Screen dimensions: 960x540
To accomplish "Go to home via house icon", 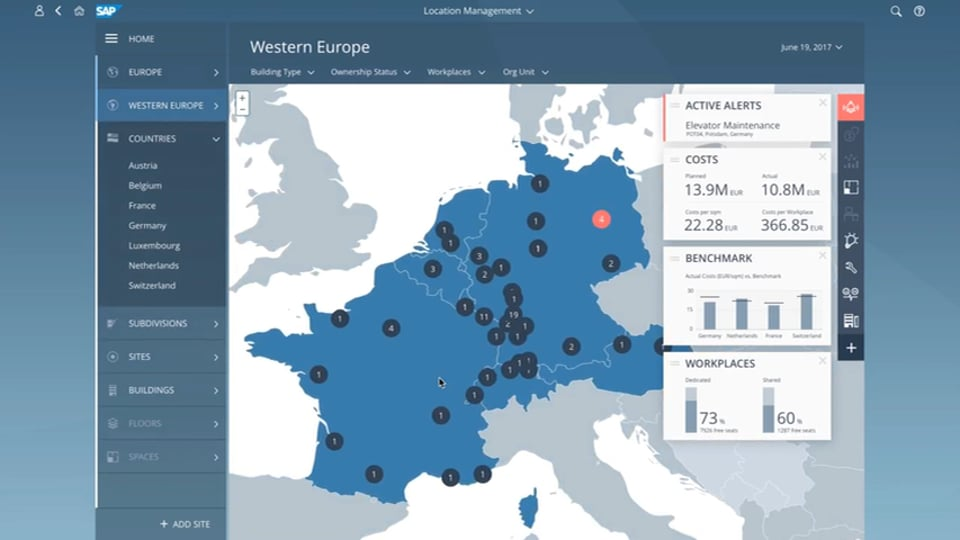I will tap(79, 11).
